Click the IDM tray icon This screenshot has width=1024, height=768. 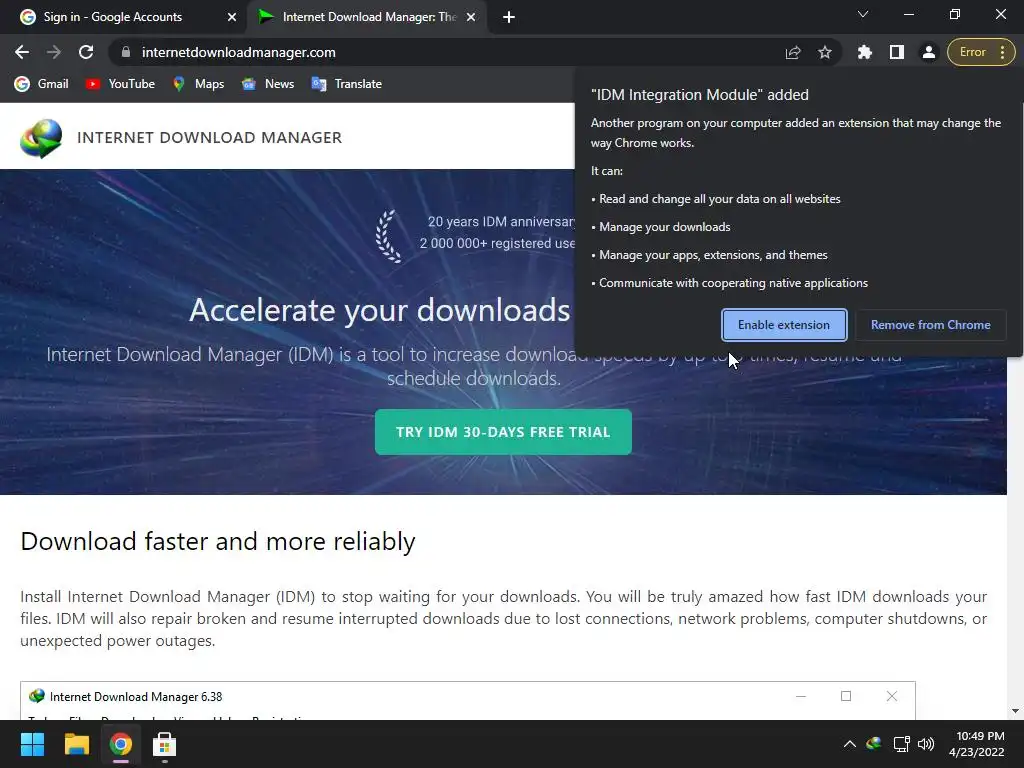click(x=874, y=743)
